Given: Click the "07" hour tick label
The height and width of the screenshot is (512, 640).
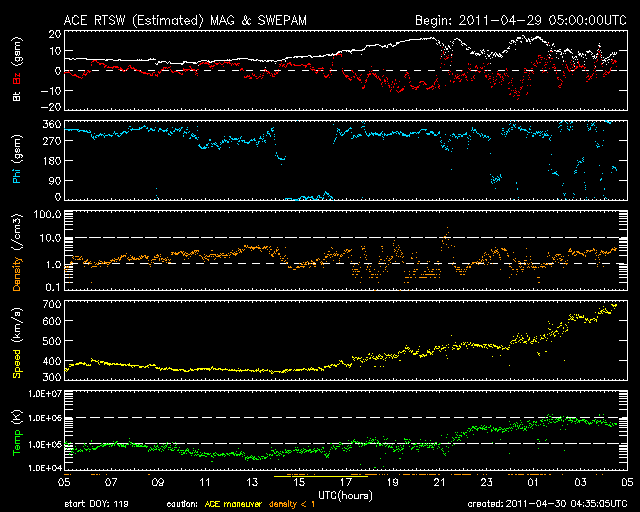Looking at the screenshot, I should click(111, 482).
